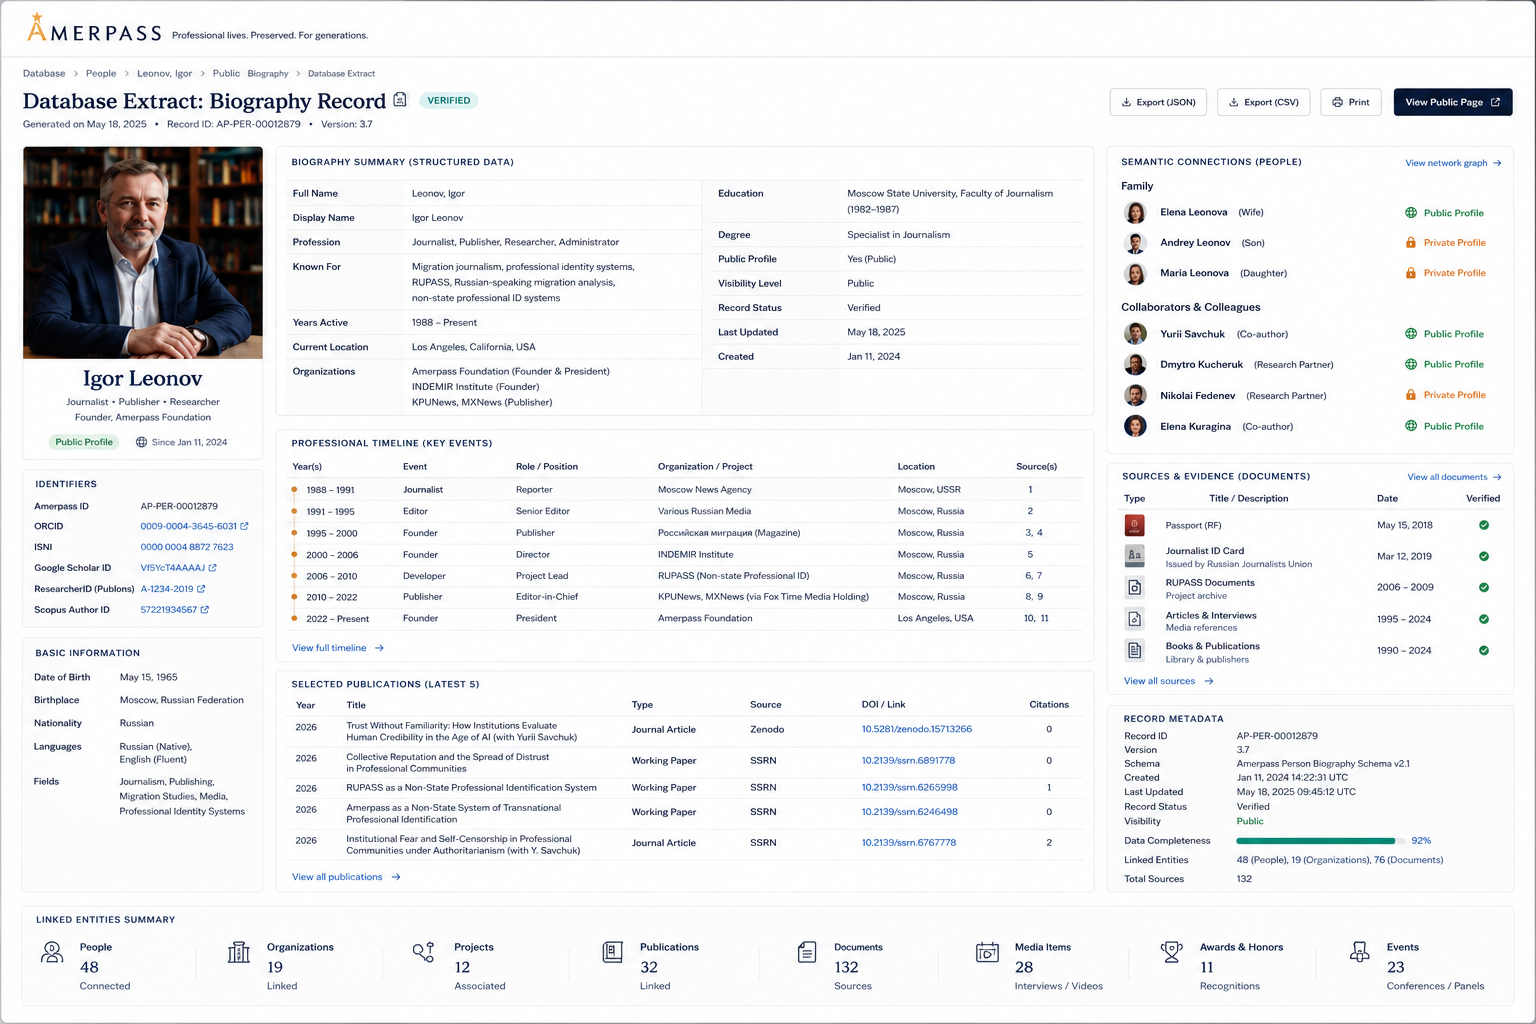Screen dimensions: 1536x1024
Task: Click Nikolai Fedenev's avatar thumbnail
Action: coord(1135,395)
